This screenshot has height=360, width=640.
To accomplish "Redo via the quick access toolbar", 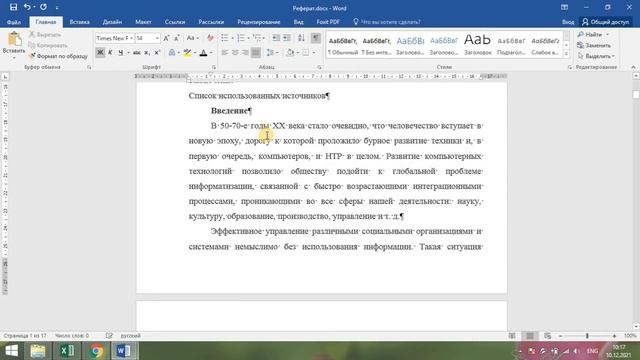I will 43,7.
